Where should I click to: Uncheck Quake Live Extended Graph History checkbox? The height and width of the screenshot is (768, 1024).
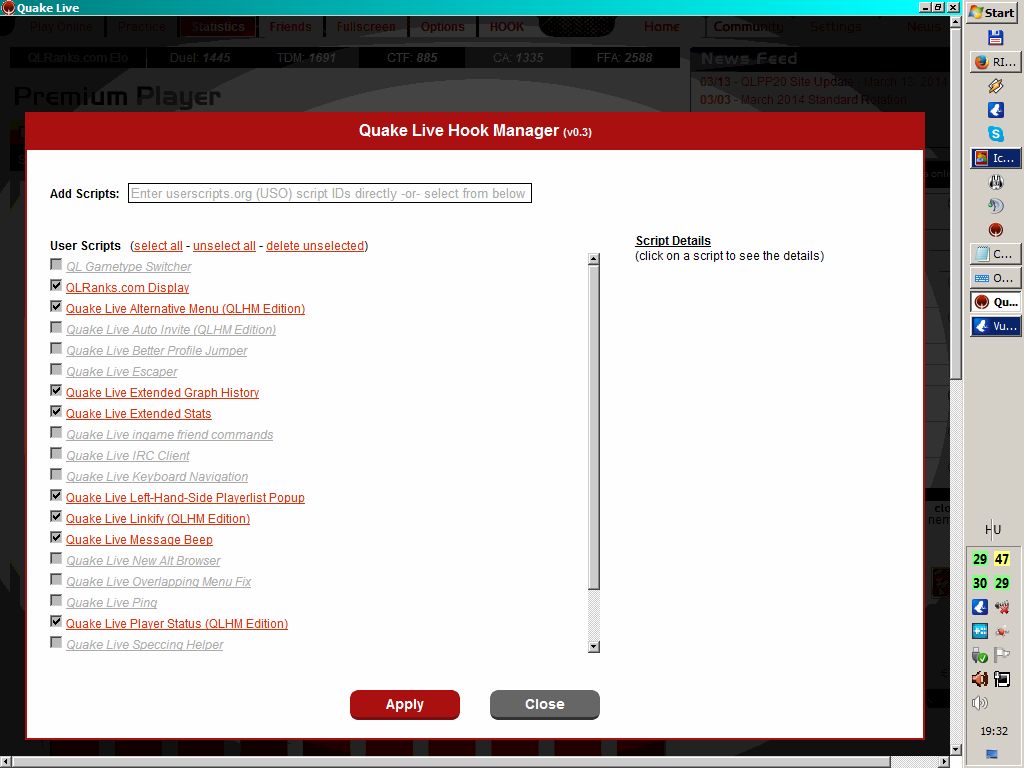pyautogui.click(x=56, y=391)
